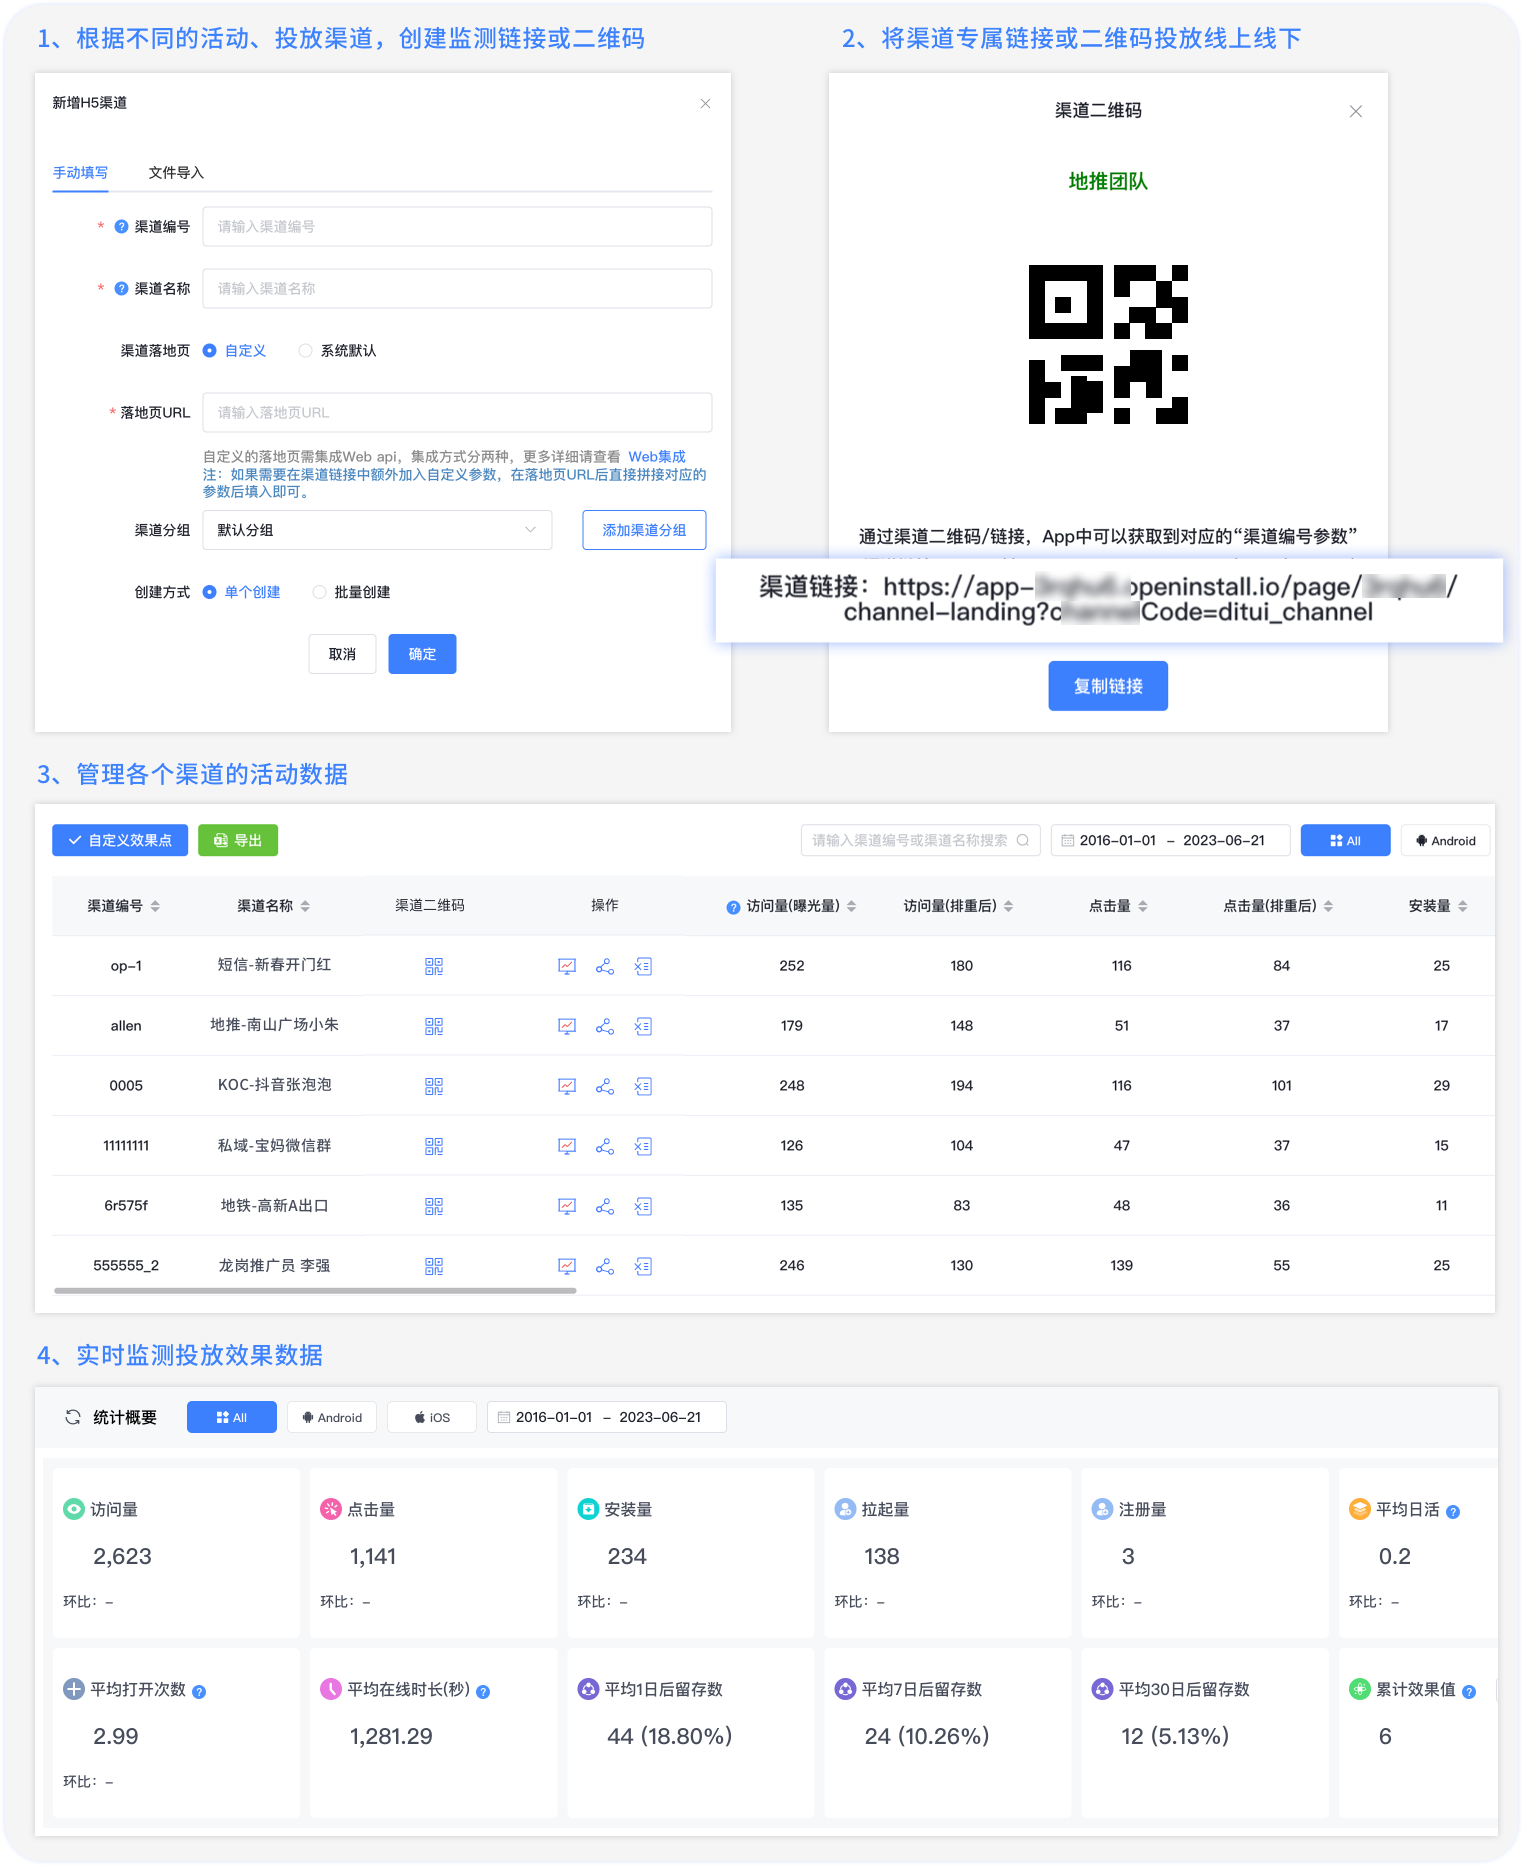The image size is (1523, 1866).
Task: Click help icon next to 平均日活
Action: pyautogui.click(x=1453, y=1512)
